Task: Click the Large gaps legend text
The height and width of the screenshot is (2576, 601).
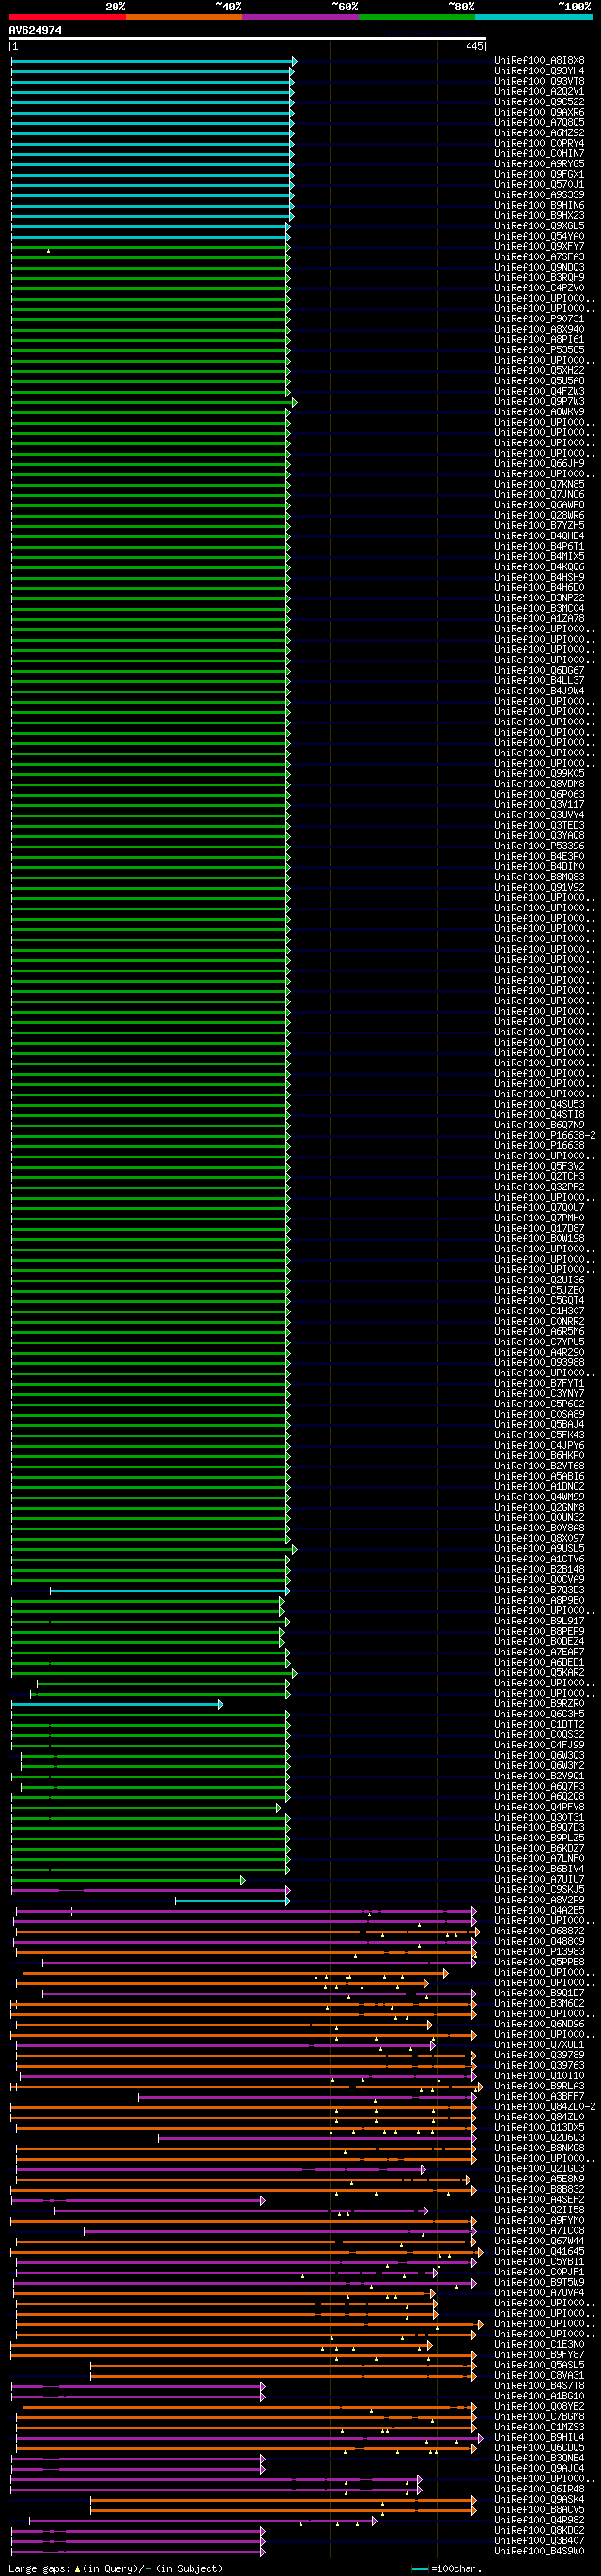Action: point(40,2569)
